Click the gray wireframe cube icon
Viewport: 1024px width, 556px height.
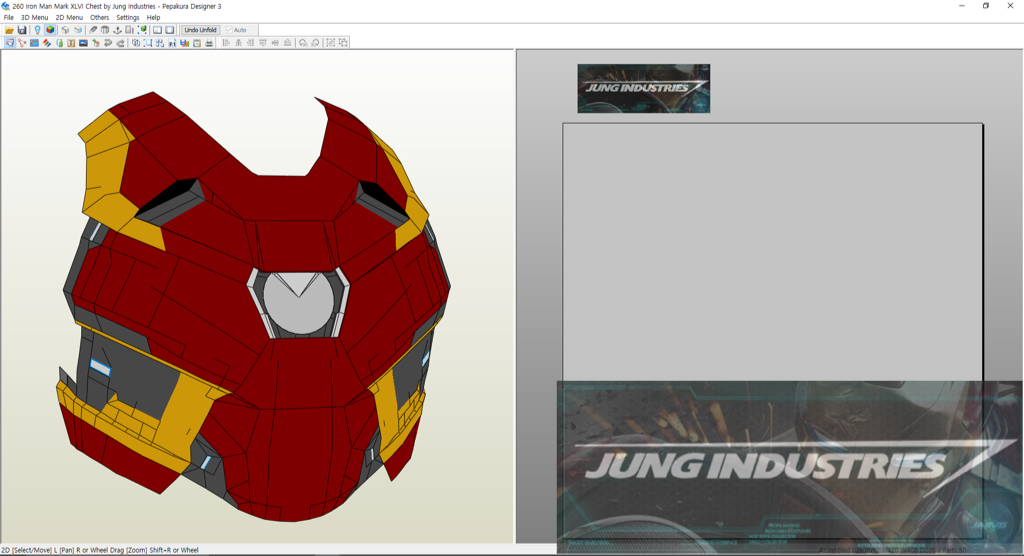click(65, 30)
